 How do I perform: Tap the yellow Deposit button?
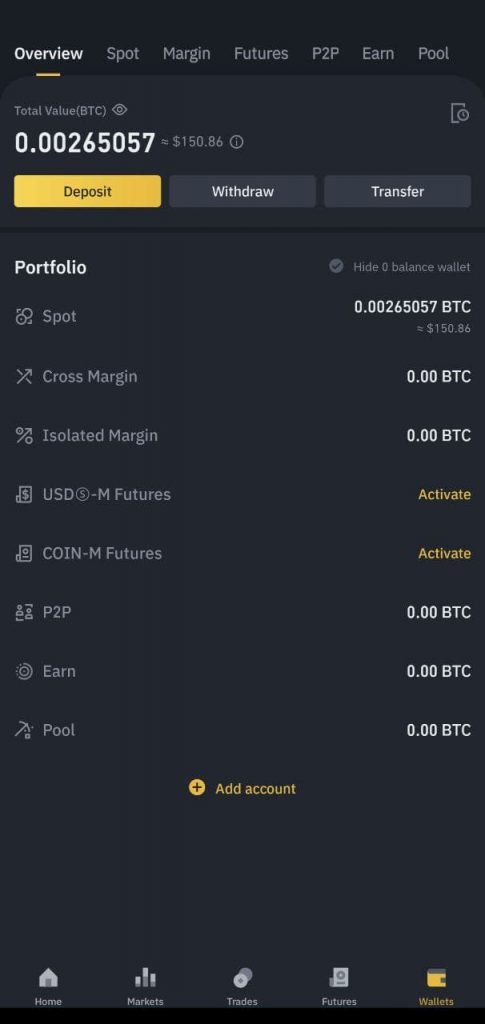pyautogui.click(x=87, y=191)
